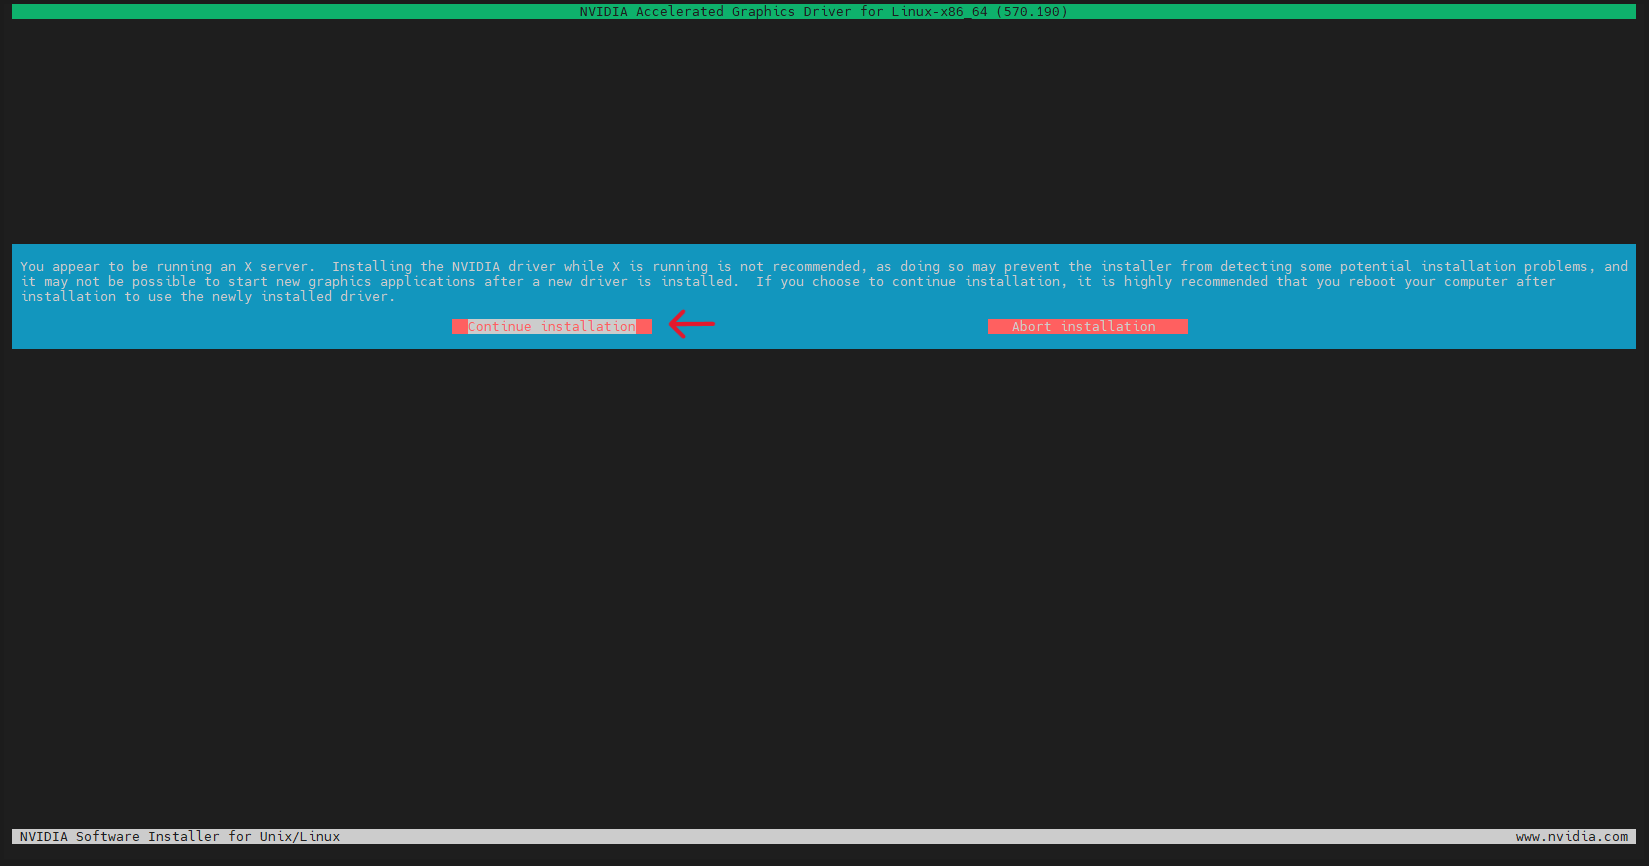Choose Abort installation
This screenshot has height=866, width=1649.
pyautogui.click(x=1086, y=327)
